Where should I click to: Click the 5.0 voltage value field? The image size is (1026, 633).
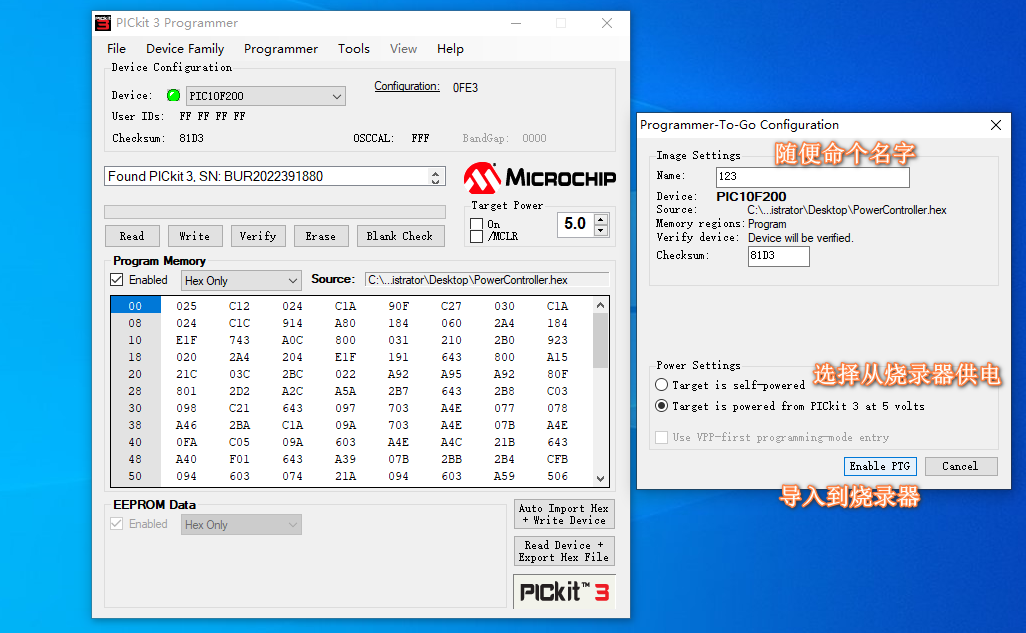pos(575,224)
